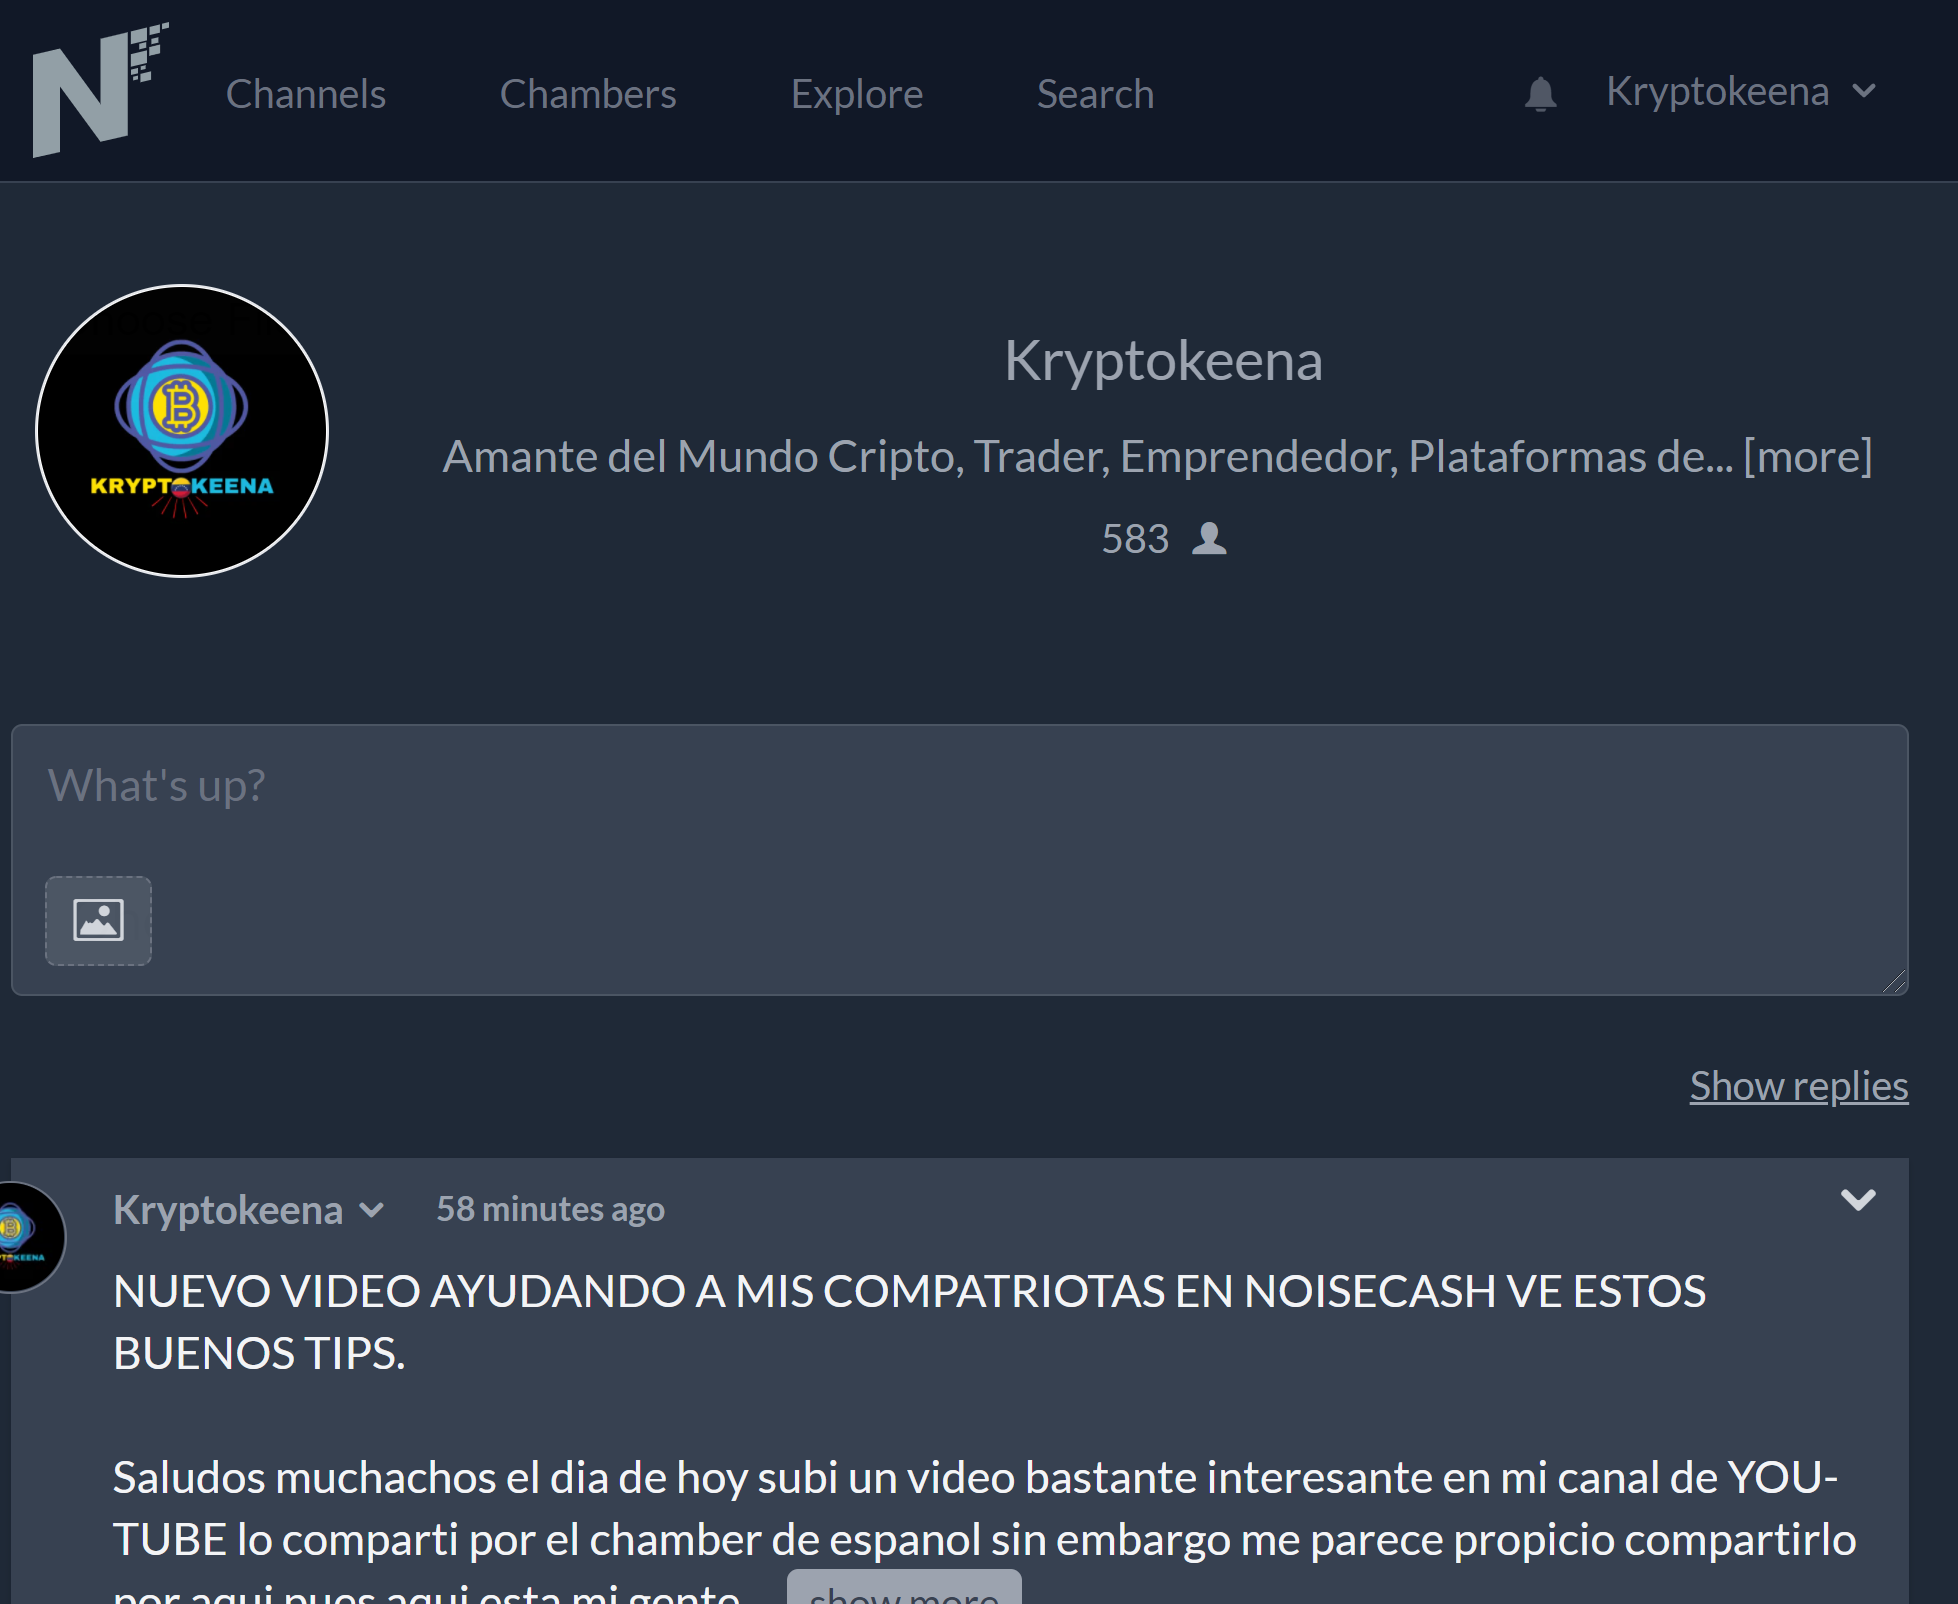Click the noise.cash N logo

tap(100, 90)
